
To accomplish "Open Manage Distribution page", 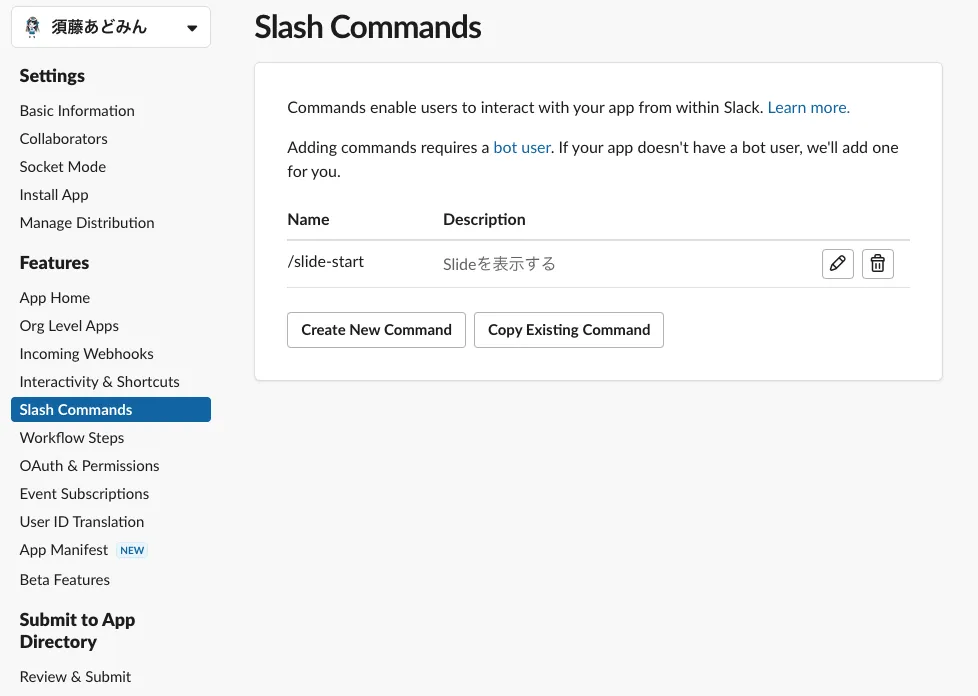I will (87, 223).
